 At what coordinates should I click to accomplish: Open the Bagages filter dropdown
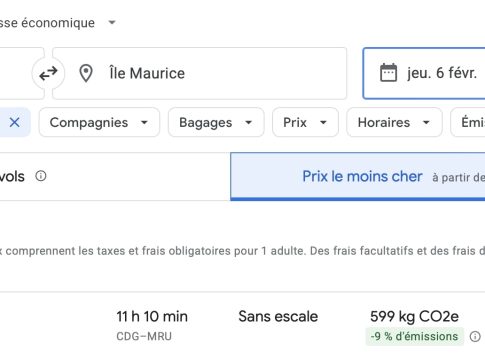coord(216,122)
